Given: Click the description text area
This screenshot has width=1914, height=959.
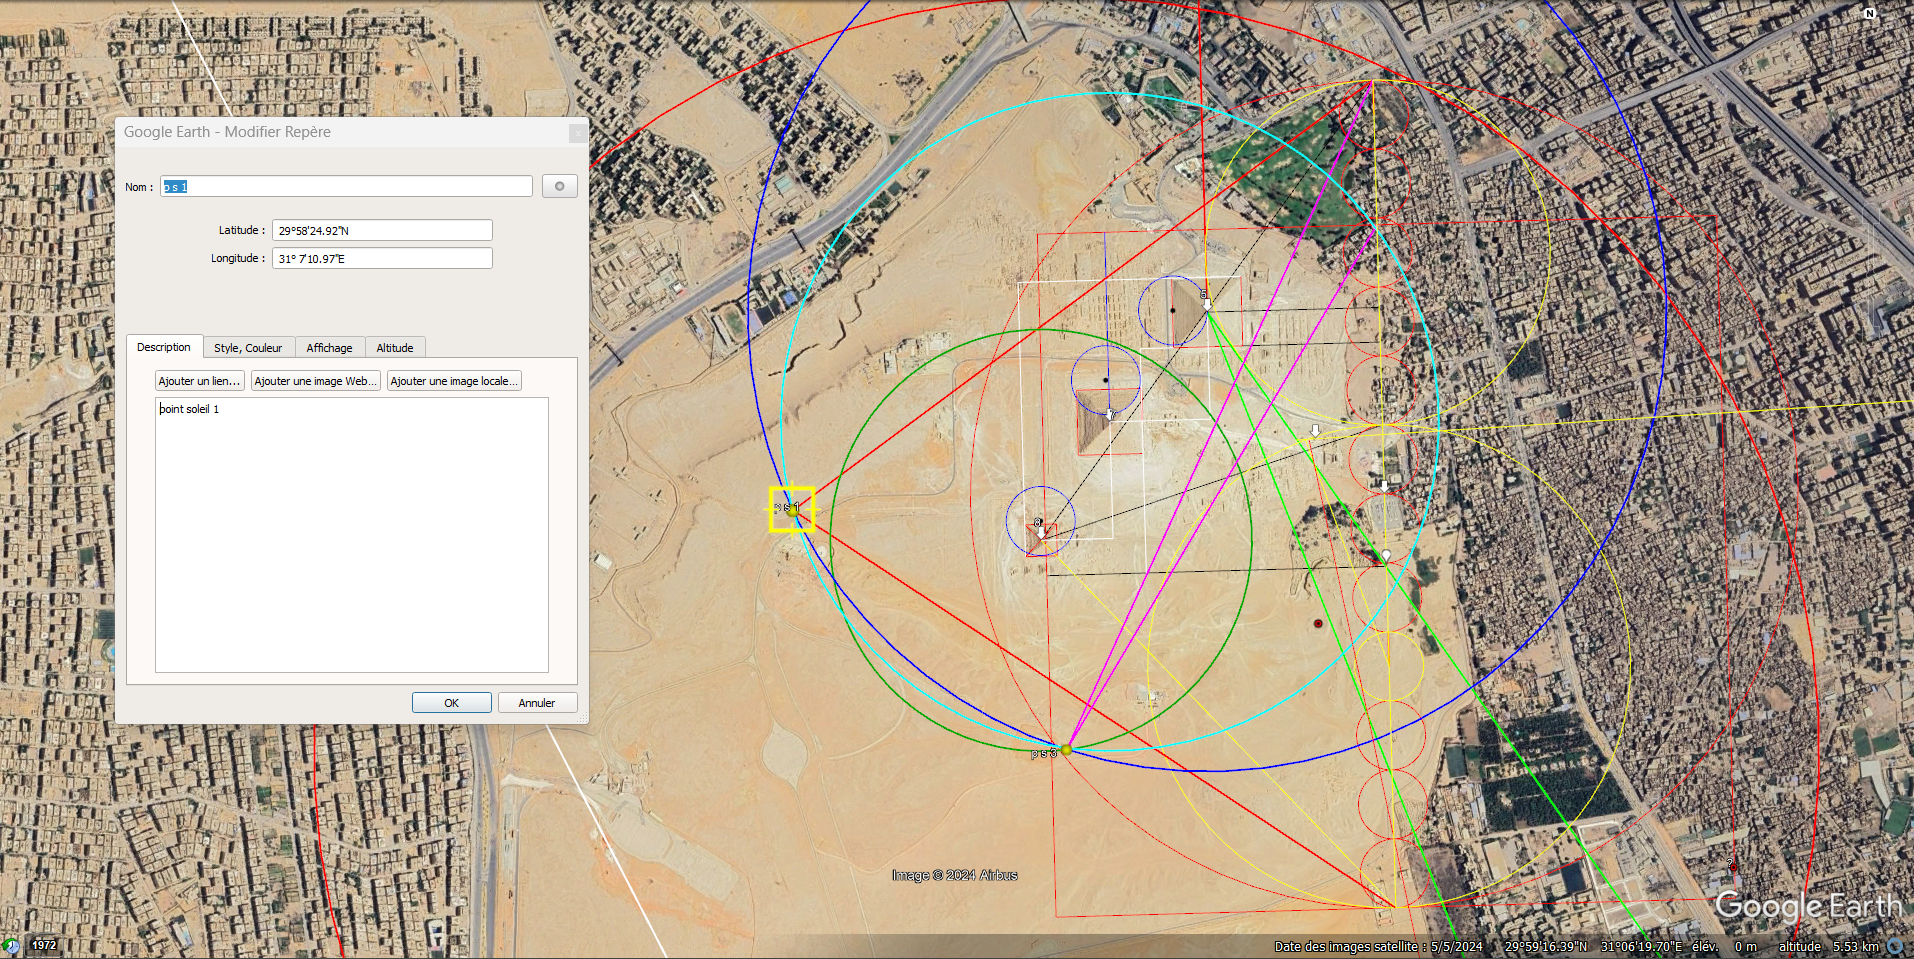Looking at the screenshot, I should [x=352, y=535].
